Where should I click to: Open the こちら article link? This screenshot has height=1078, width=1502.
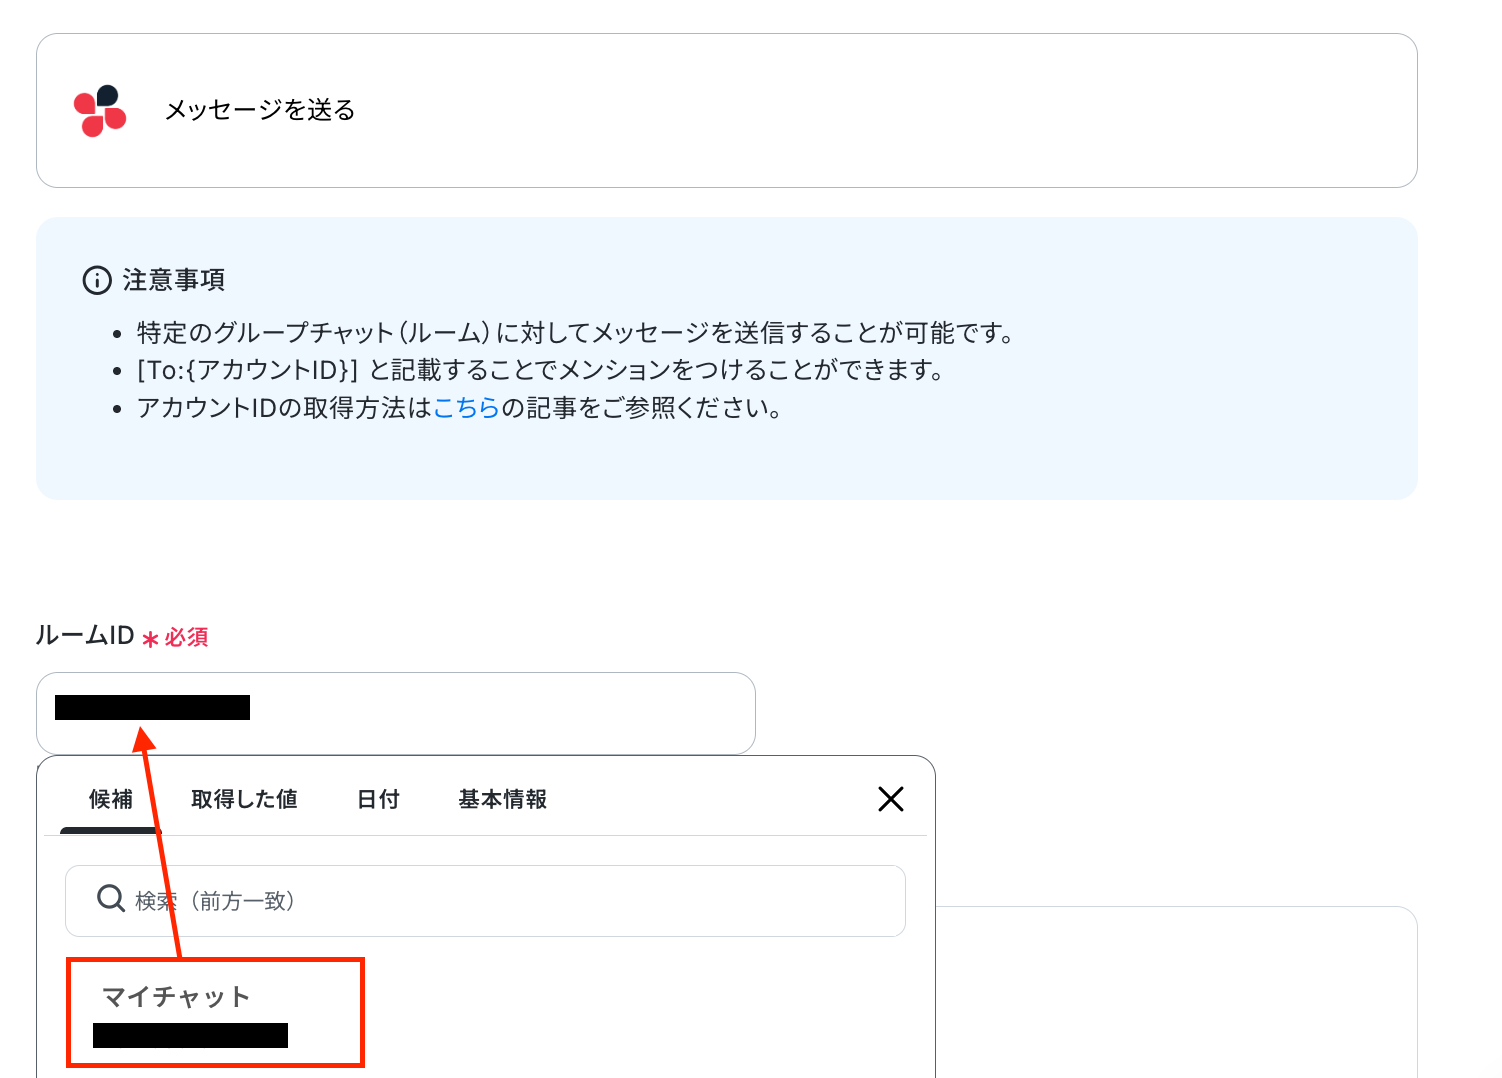click(x=466, y=408)
